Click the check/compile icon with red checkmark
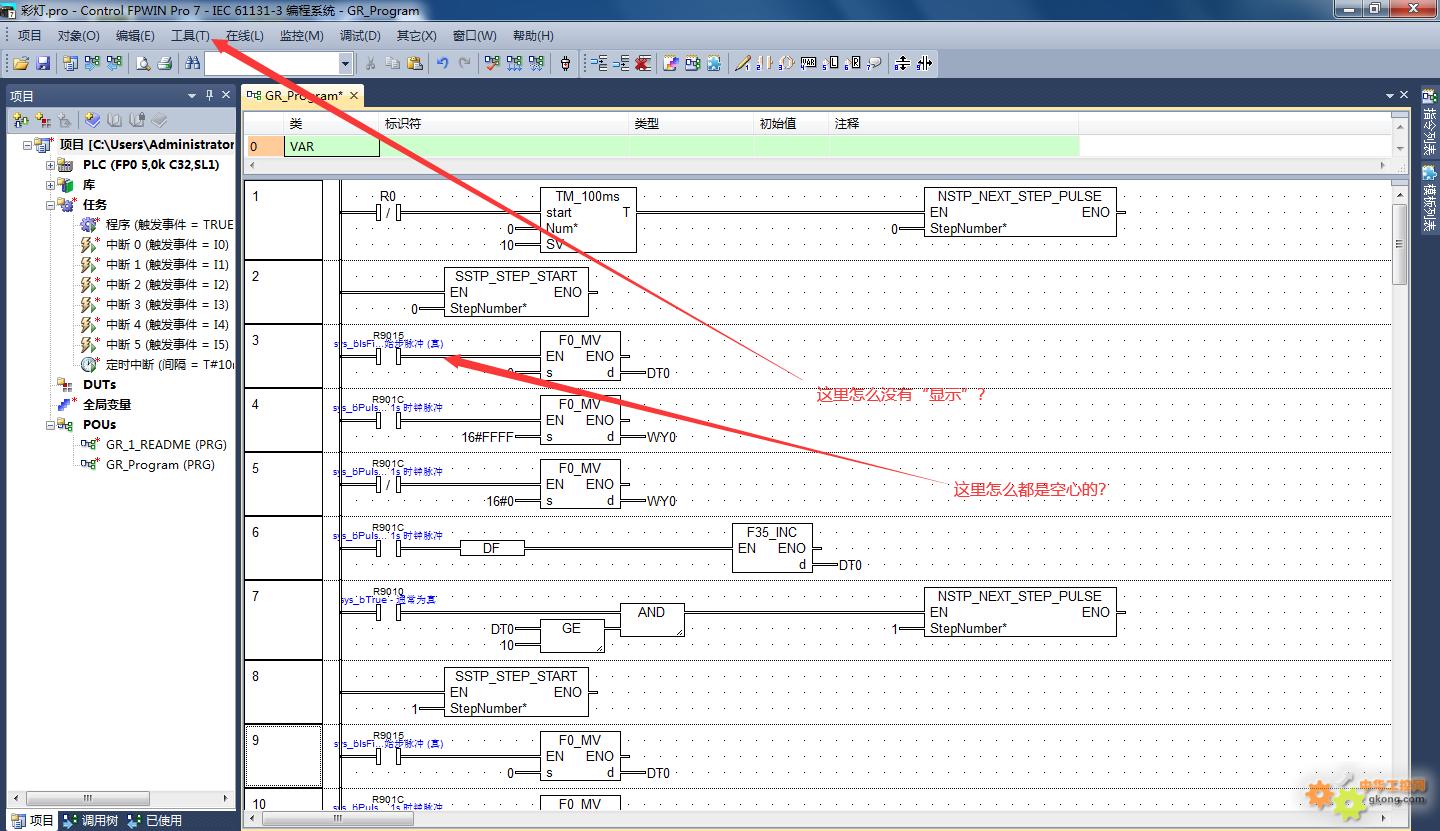 492,63
